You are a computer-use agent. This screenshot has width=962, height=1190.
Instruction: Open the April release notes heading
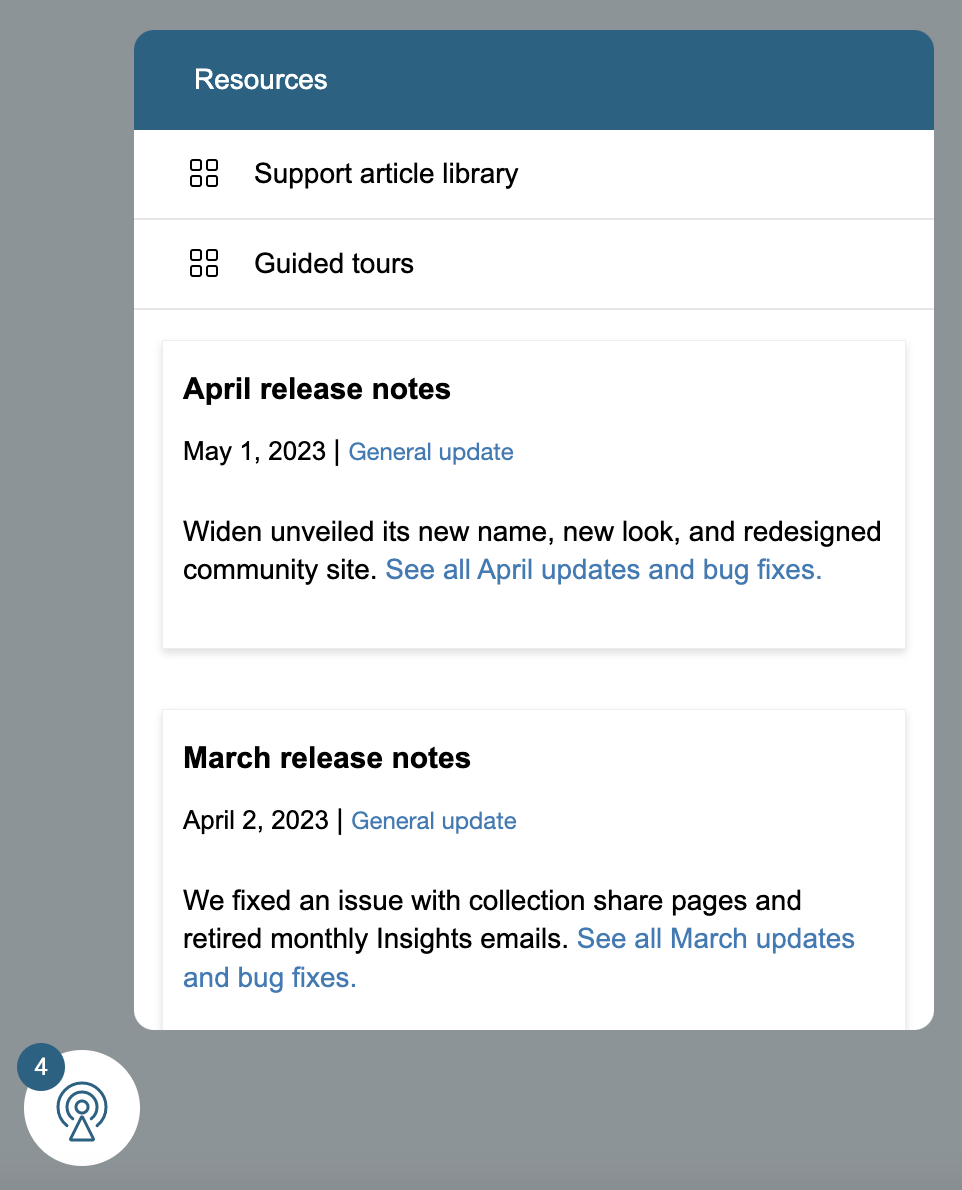pos(317,389)
